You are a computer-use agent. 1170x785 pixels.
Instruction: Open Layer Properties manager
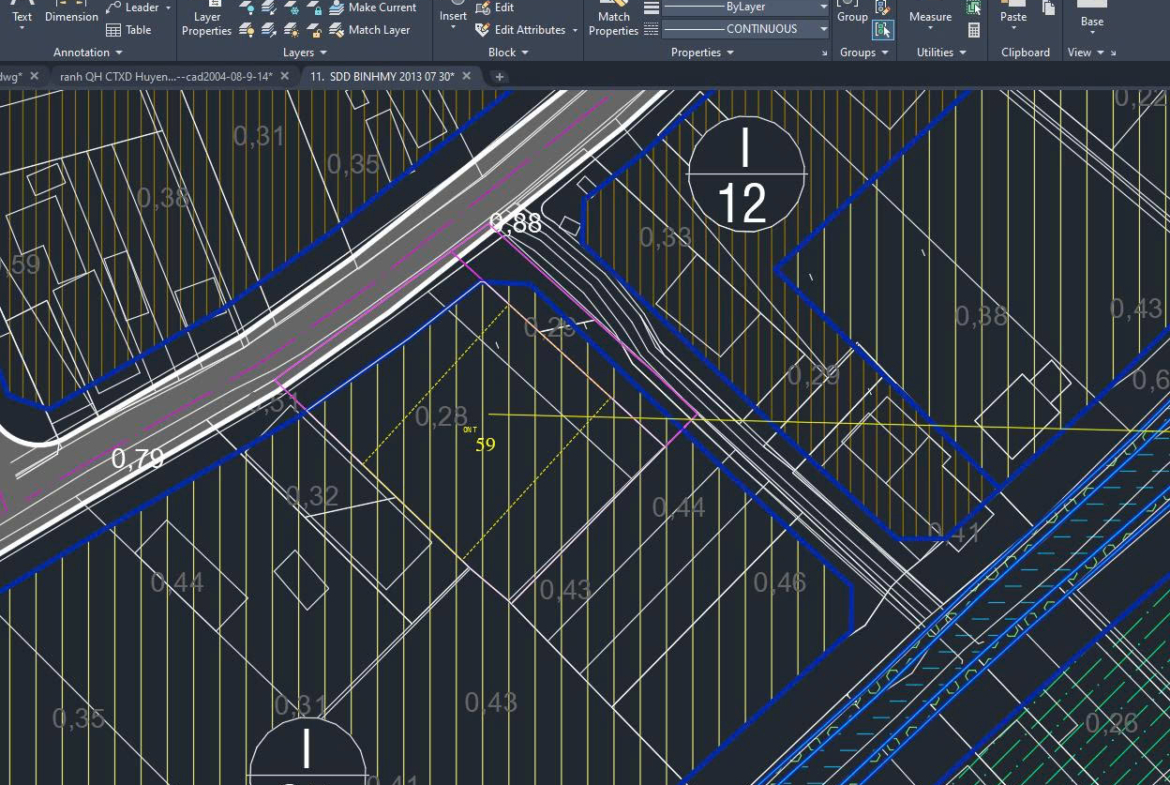(x=207, y=20)
